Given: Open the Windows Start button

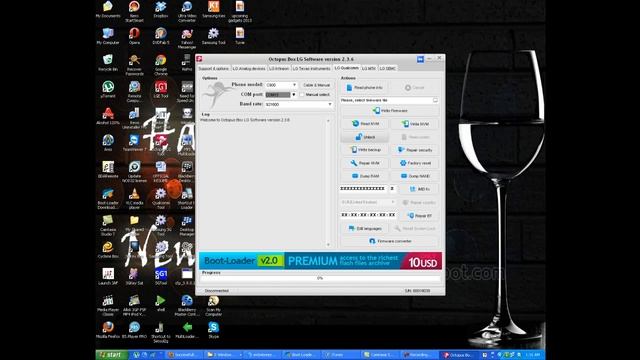Looking at the screenshot, I should (111, 355).
